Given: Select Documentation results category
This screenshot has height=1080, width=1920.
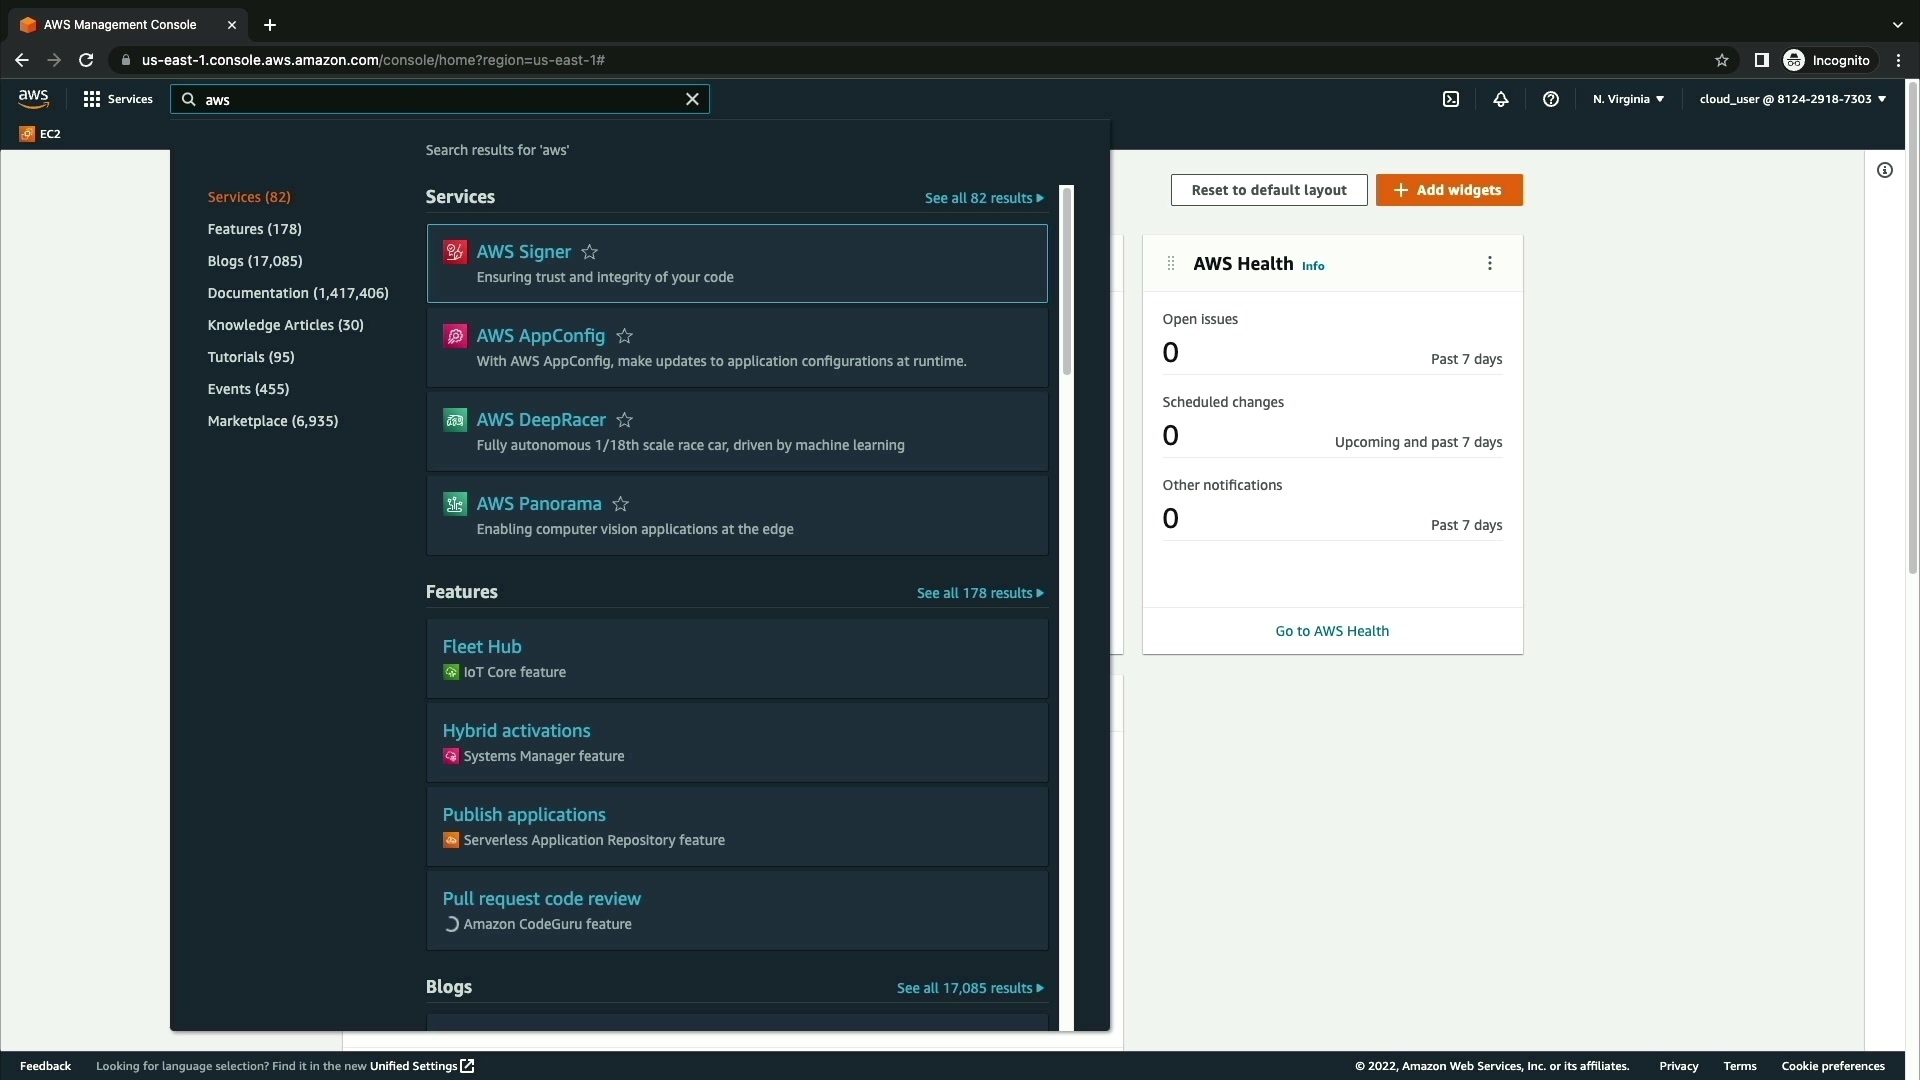Looking at the screenshot, I should point(298,293).
